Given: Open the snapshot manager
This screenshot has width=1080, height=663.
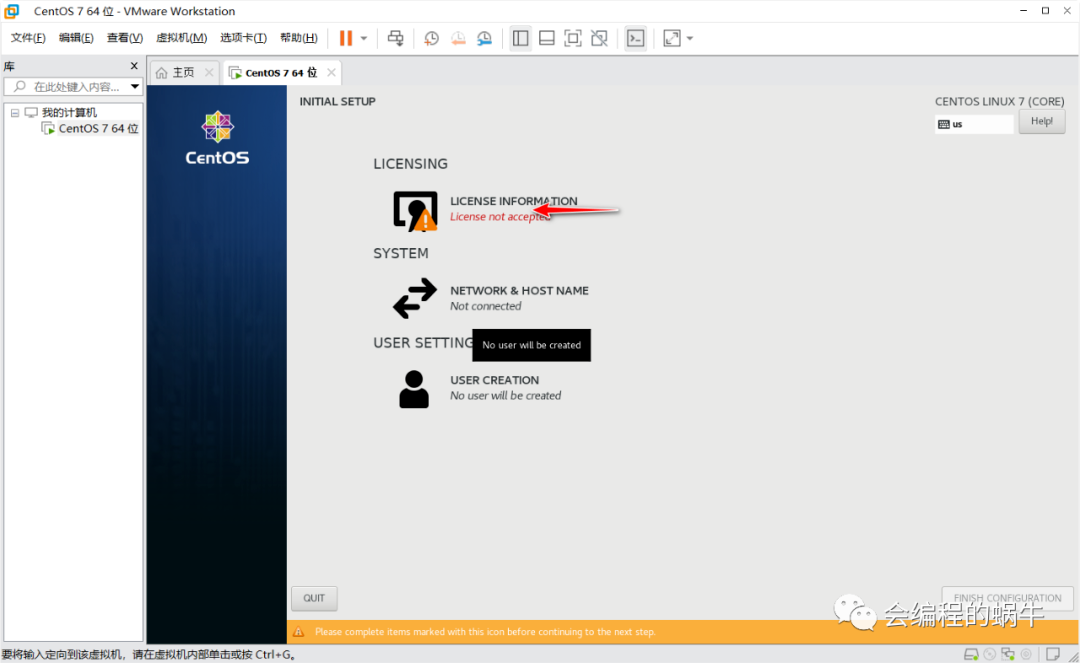Looking at the screenshot, I should (485, 39).
